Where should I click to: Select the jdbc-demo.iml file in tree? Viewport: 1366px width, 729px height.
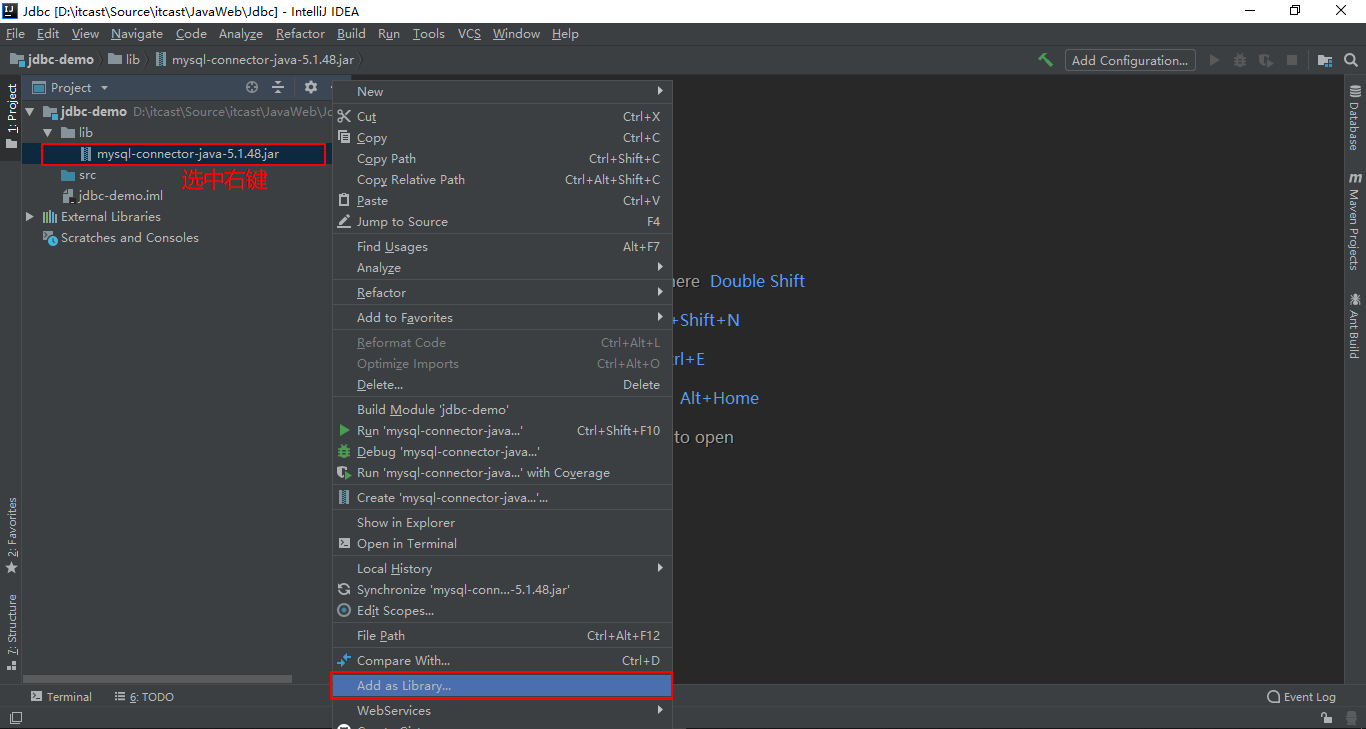(x=120, y=196)
